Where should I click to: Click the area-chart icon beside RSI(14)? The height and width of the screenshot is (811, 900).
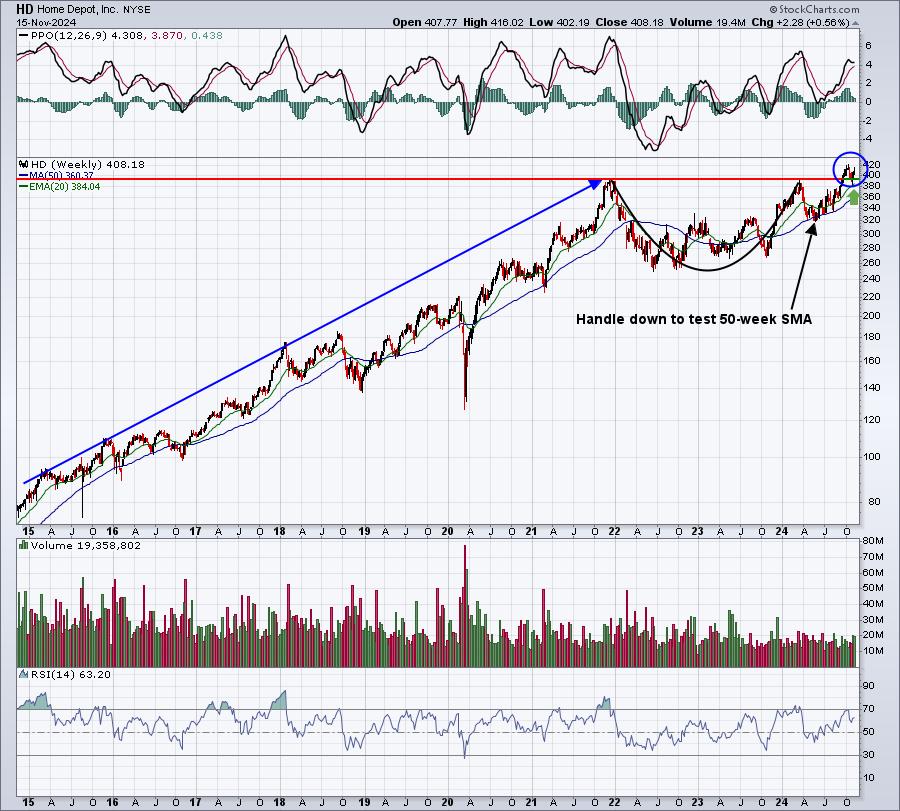point(24,674)
